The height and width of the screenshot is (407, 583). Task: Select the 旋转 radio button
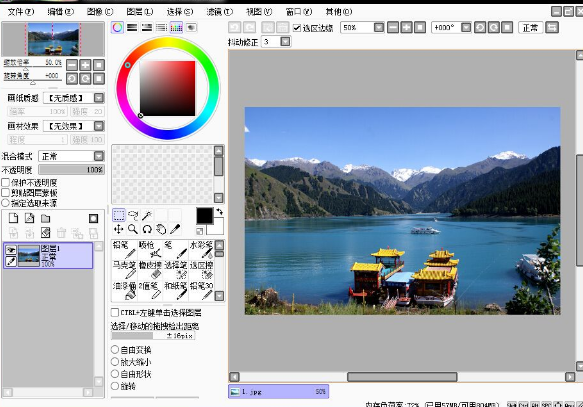115,386
